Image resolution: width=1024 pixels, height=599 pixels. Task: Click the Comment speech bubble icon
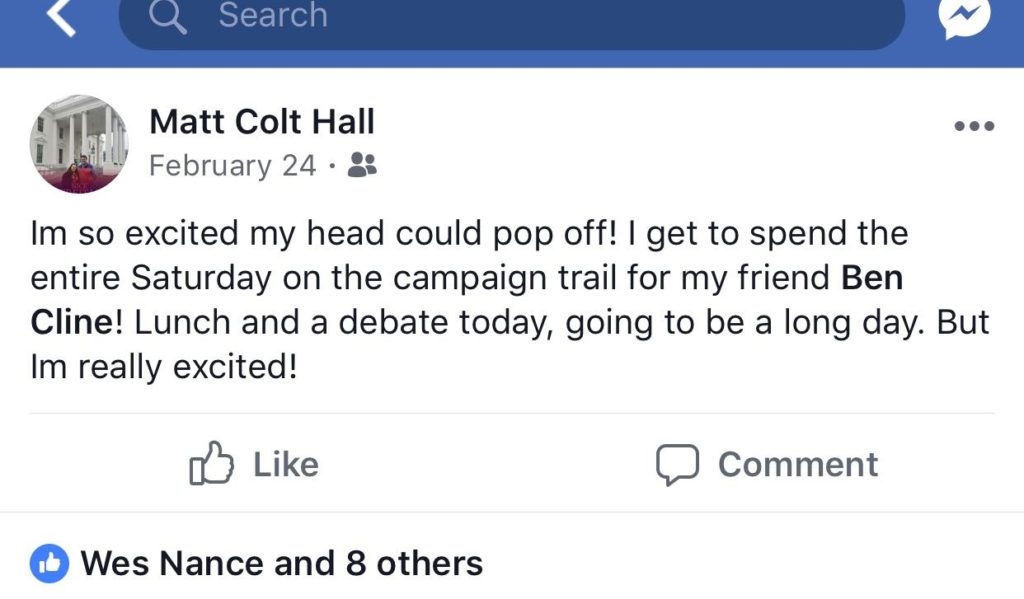(676, 465)
